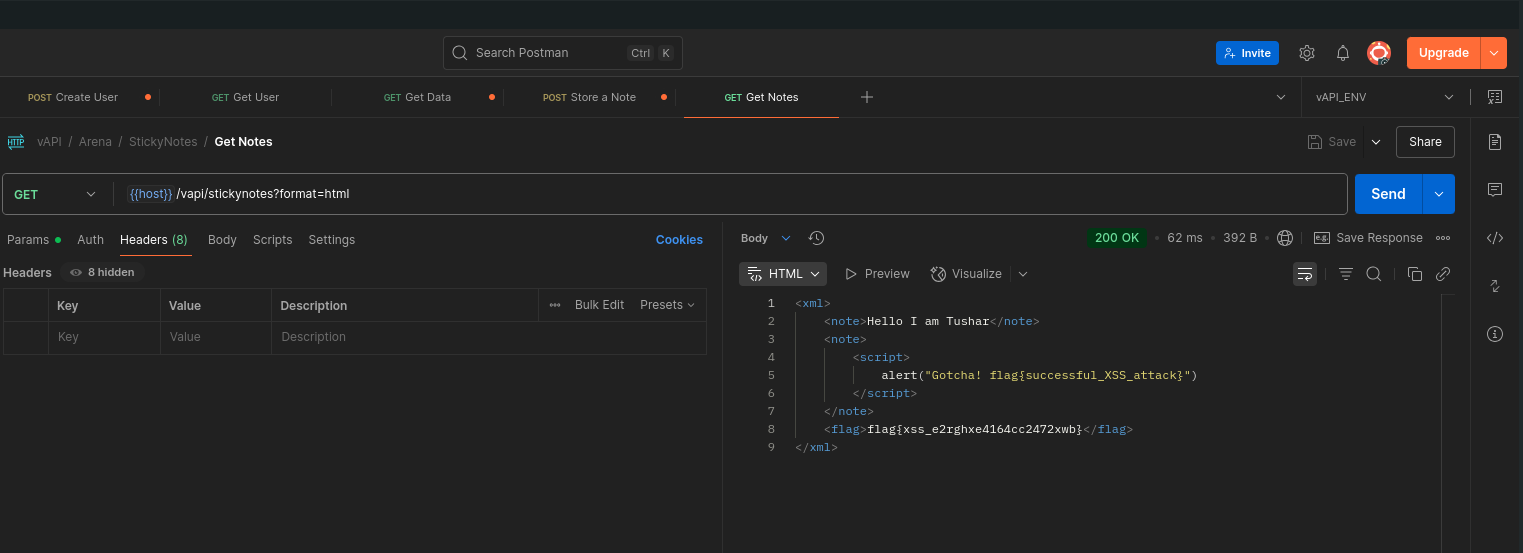The height and width of the screenshot is (553, 1523).
Task: Click the Save request button
Action: tap(1332, 142)
